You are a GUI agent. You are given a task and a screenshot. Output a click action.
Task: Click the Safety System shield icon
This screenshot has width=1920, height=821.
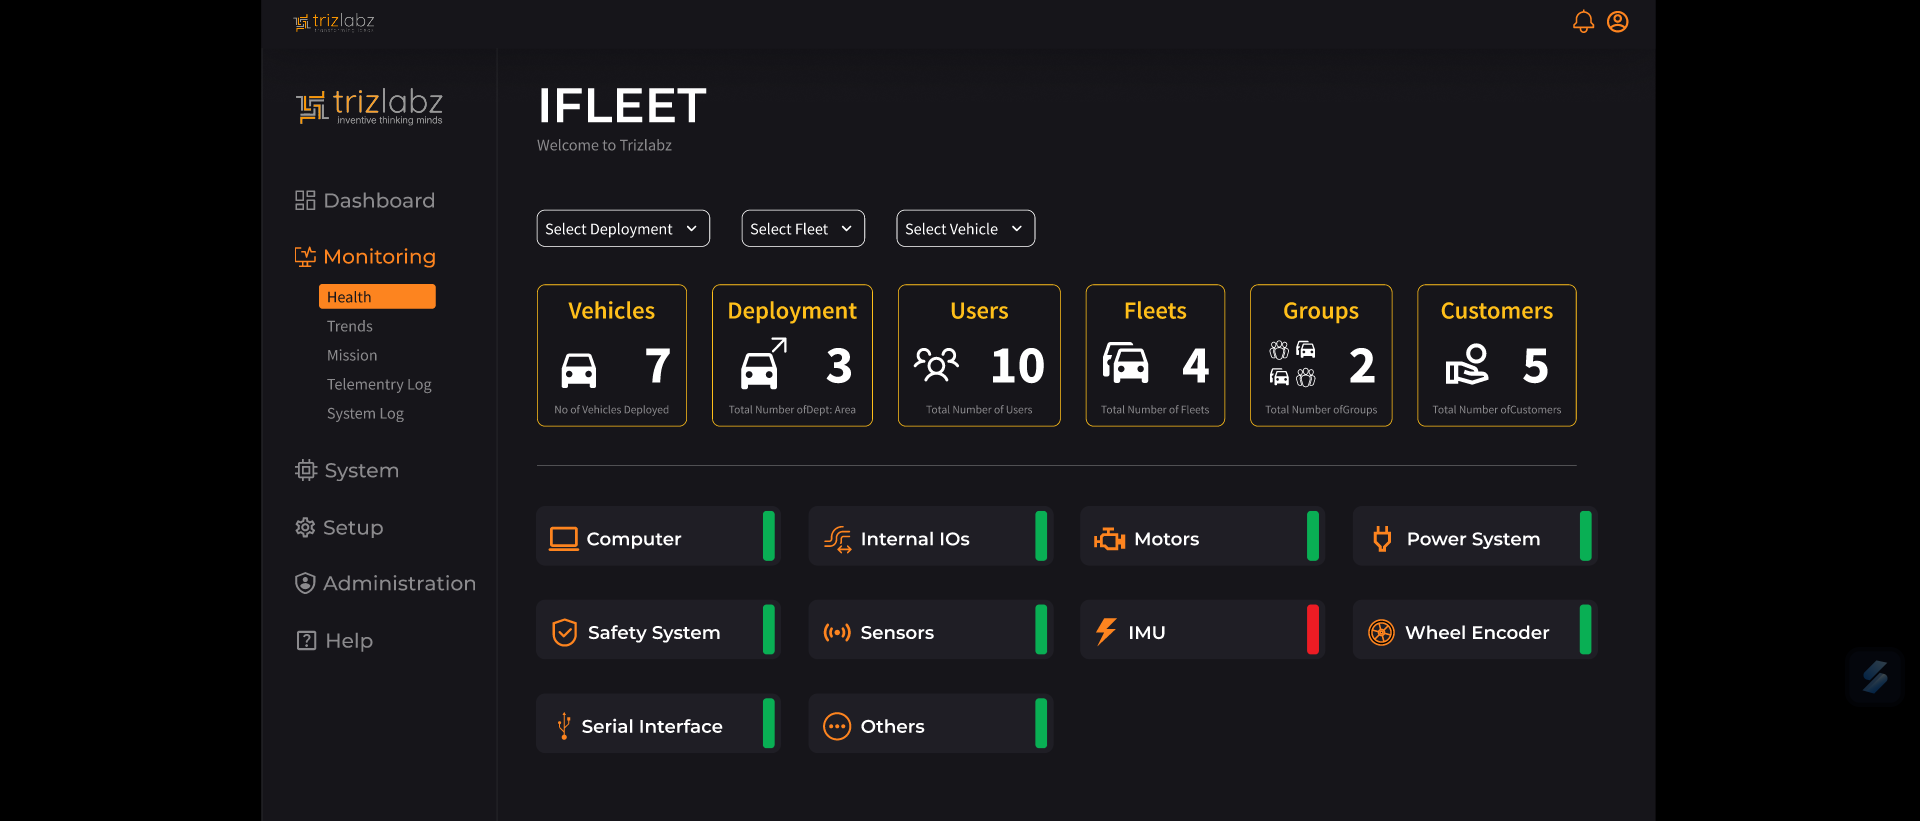tap(564, 632)
